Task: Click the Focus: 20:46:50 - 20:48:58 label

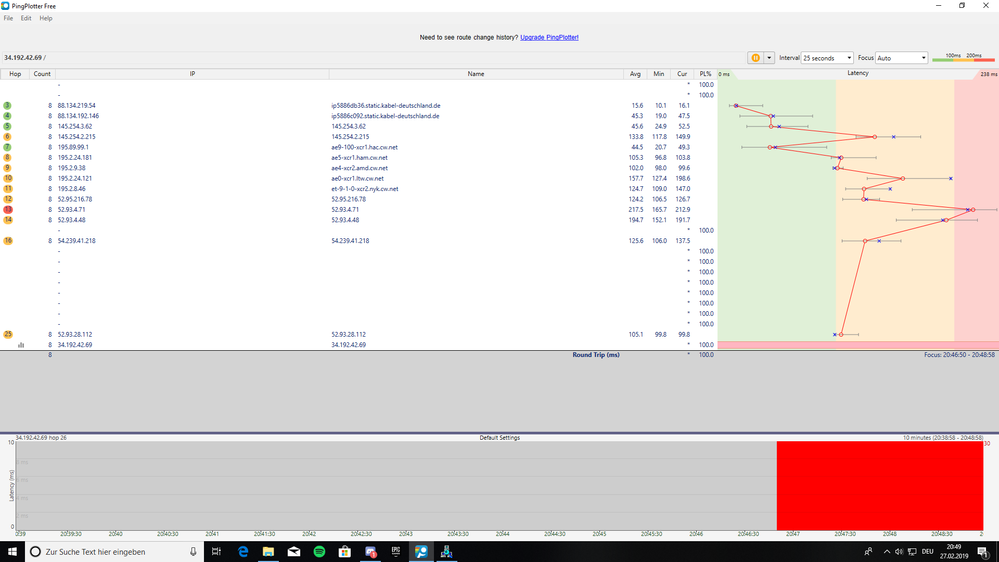Action: (959, 355)
